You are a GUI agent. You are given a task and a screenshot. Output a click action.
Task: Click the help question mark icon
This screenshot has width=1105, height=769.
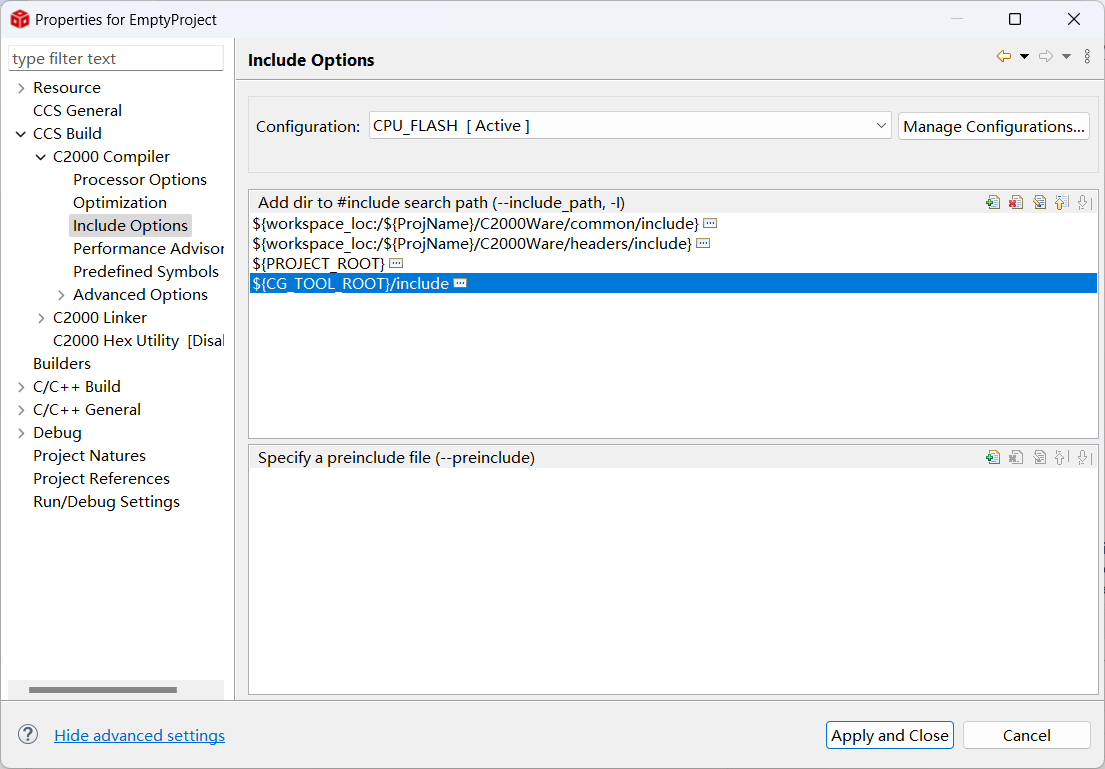[x=28, y=735]
